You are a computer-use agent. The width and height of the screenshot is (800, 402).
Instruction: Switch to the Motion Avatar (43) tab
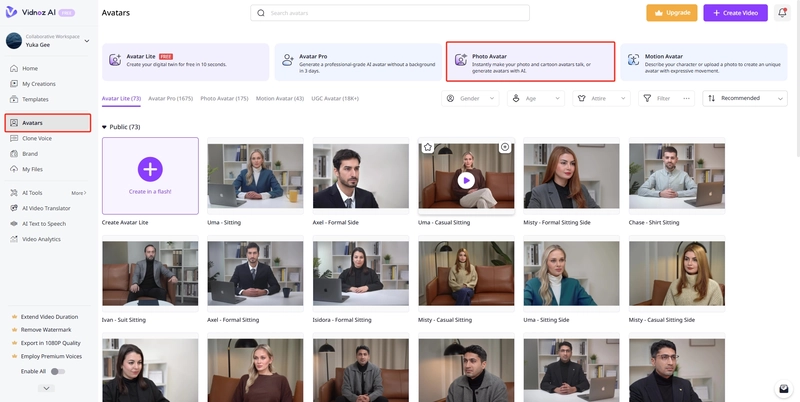click(280, 99)
